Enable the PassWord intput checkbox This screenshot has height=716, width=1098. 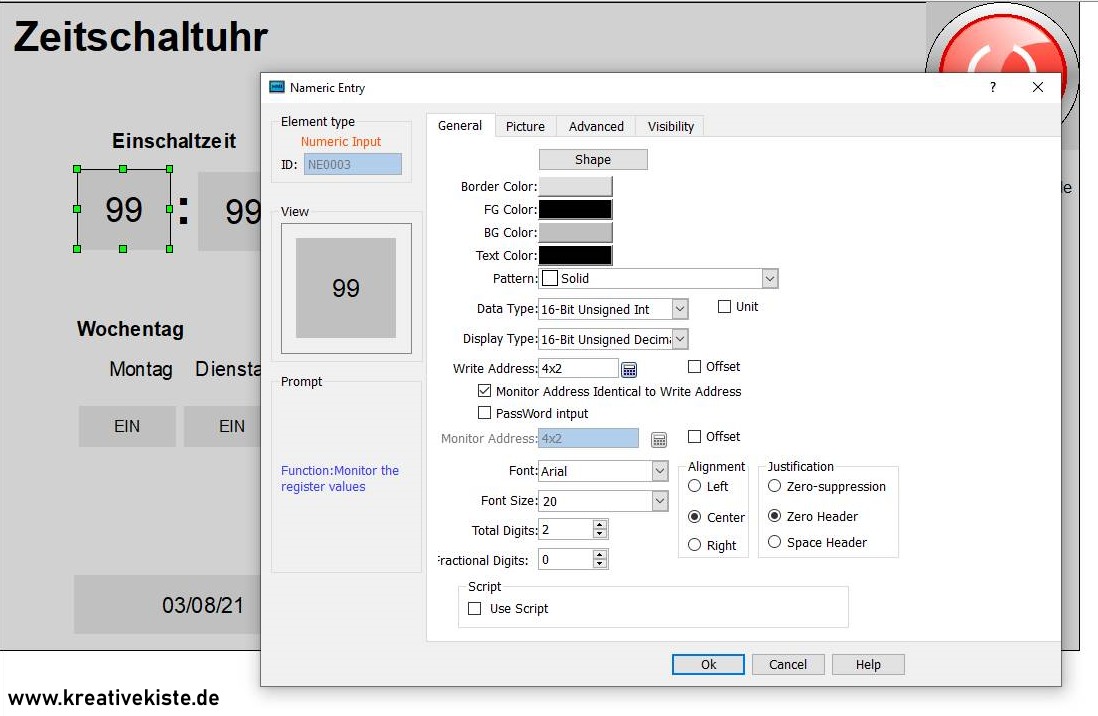[x=485, y=413]
